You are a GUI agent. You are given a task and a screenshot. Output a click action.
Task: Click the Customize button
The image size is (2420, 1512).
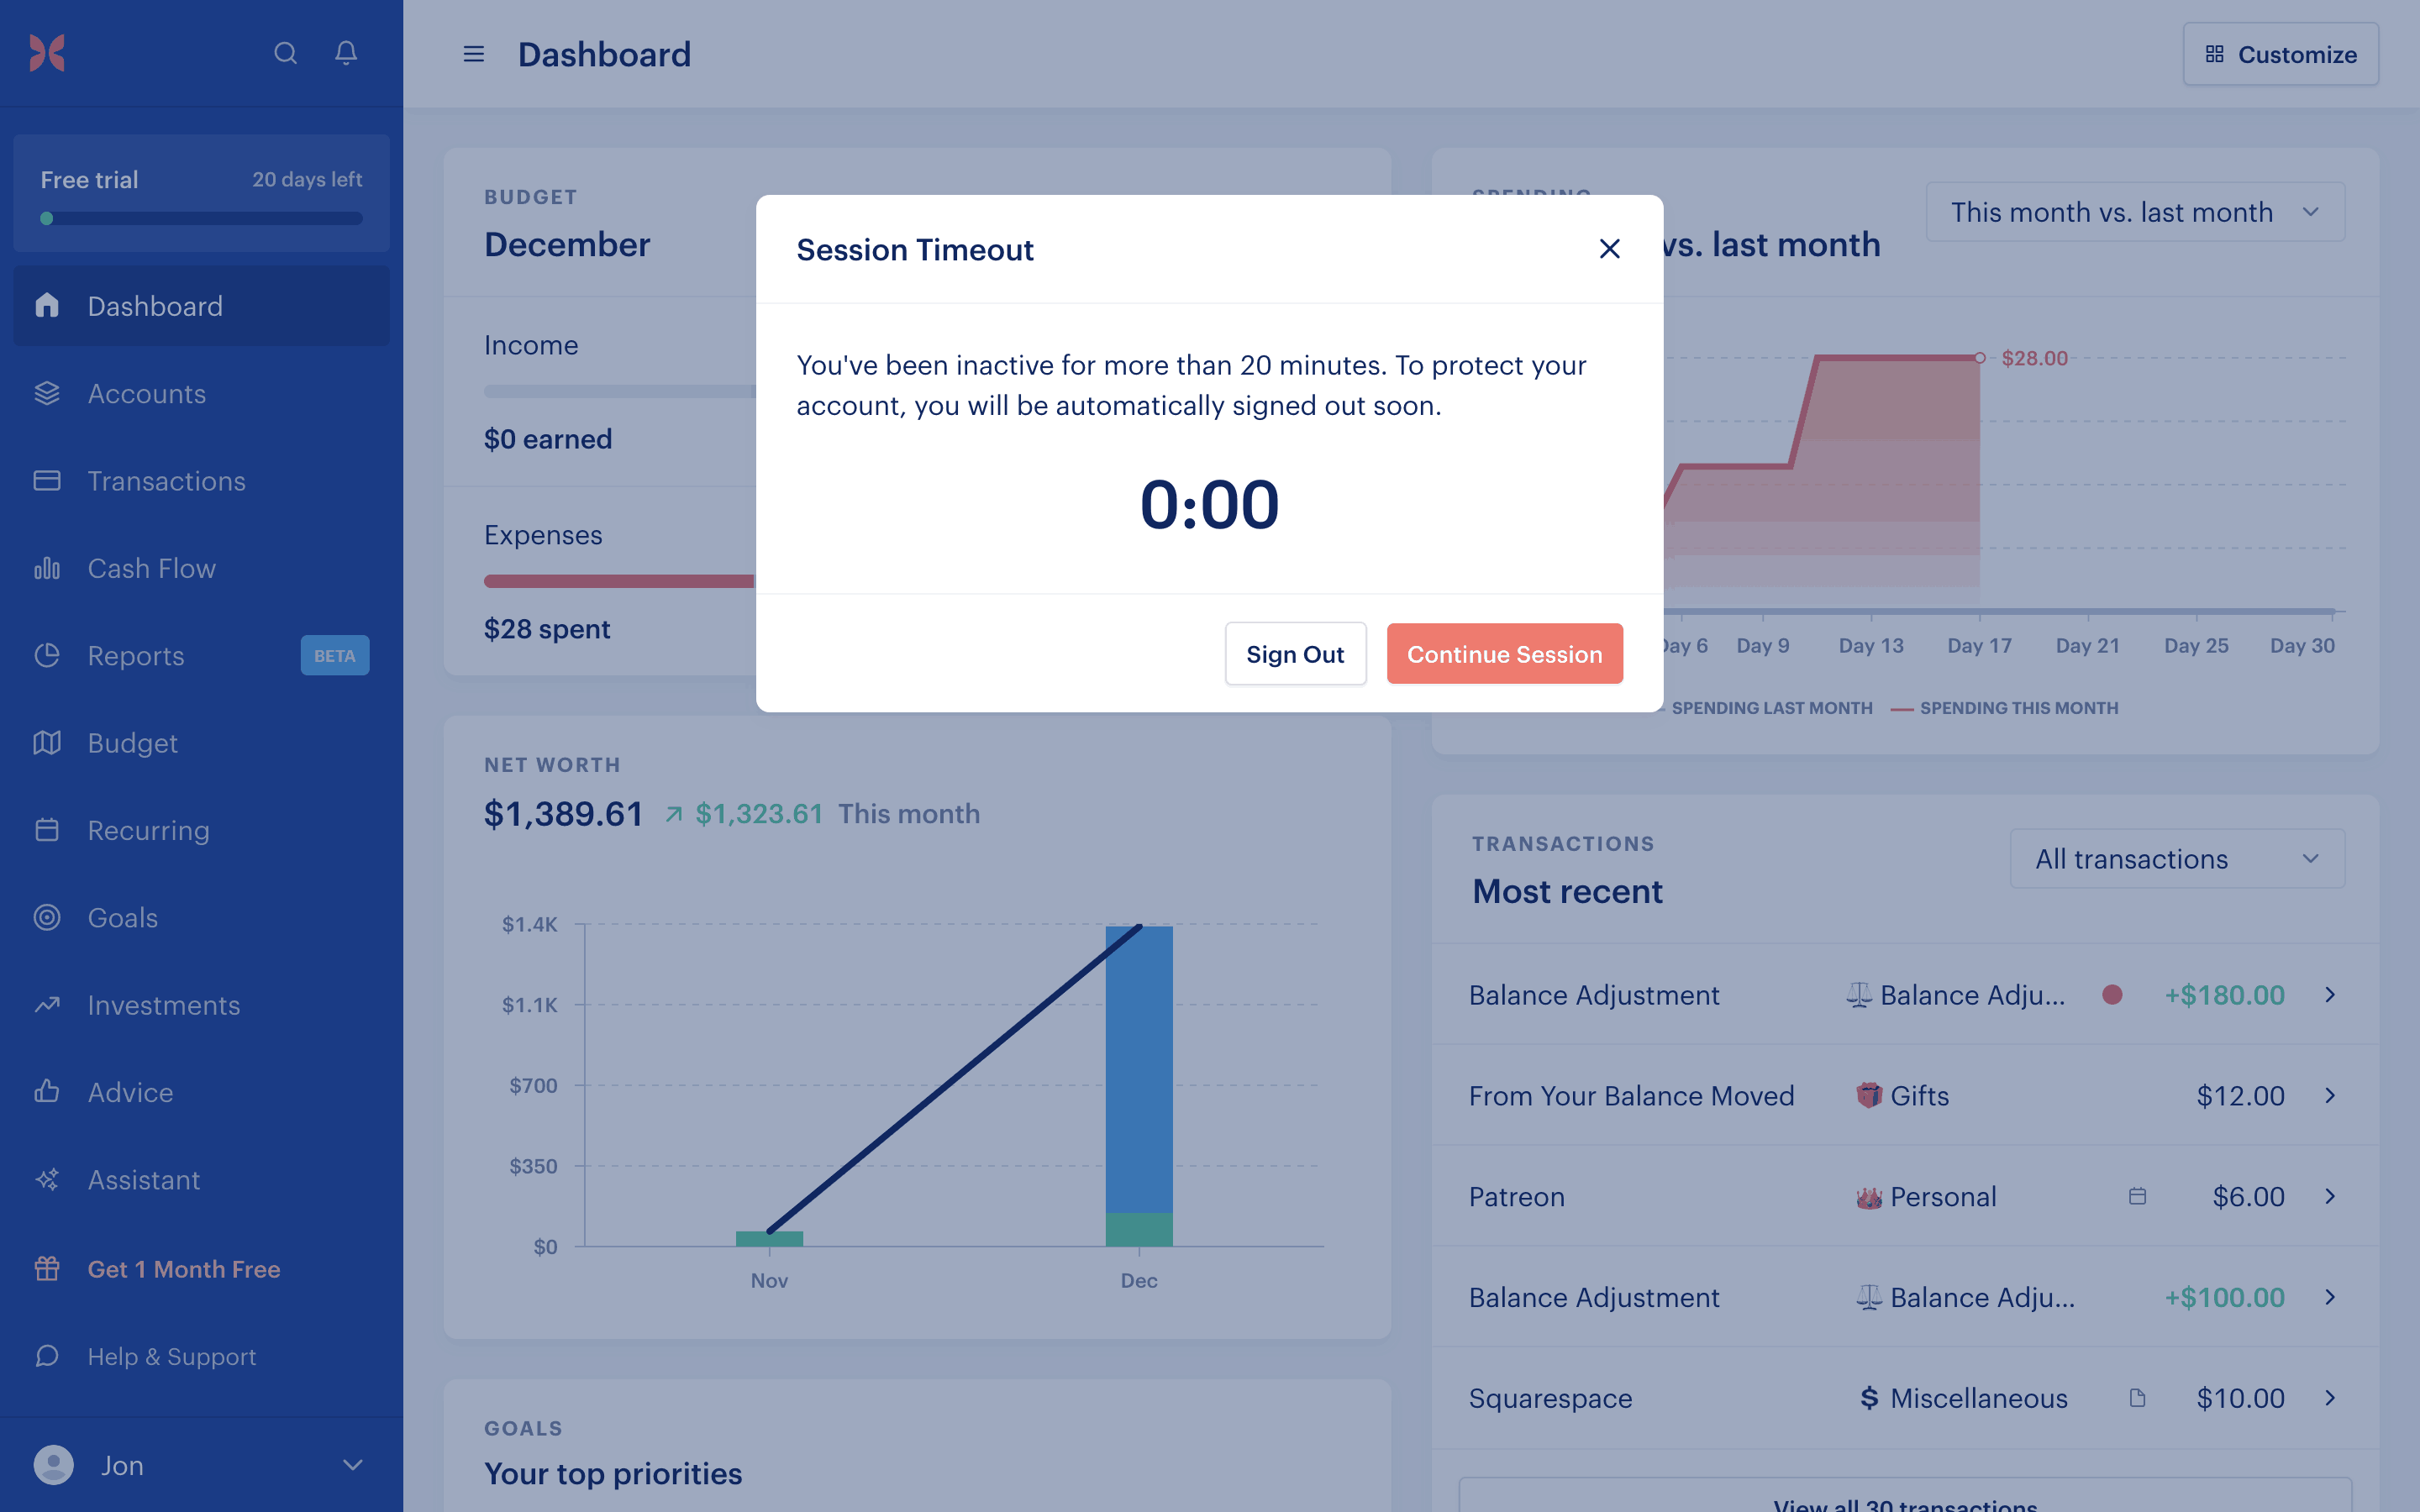(x=2280, y=54)
